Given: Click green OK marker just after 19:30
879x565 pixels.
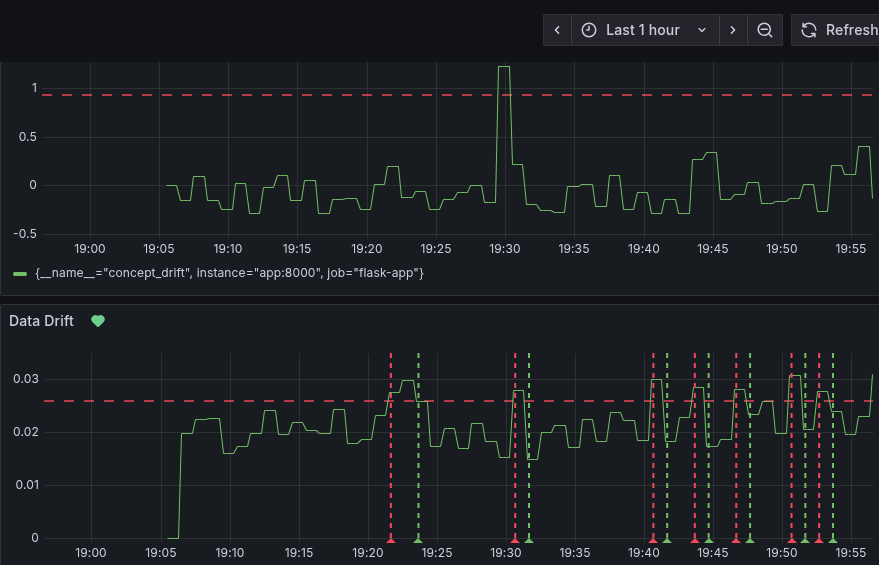Looking at the screenshot, I should (x=529, y=540).
